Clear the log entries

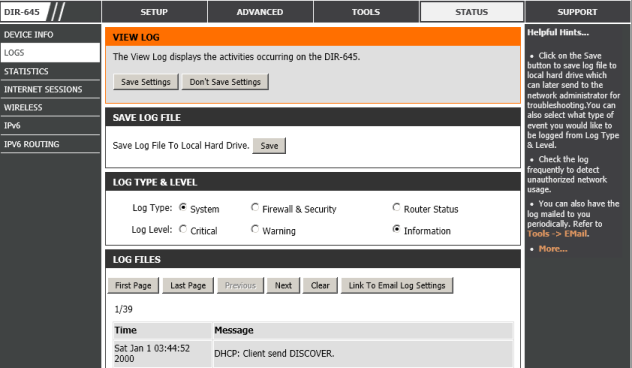320,285
